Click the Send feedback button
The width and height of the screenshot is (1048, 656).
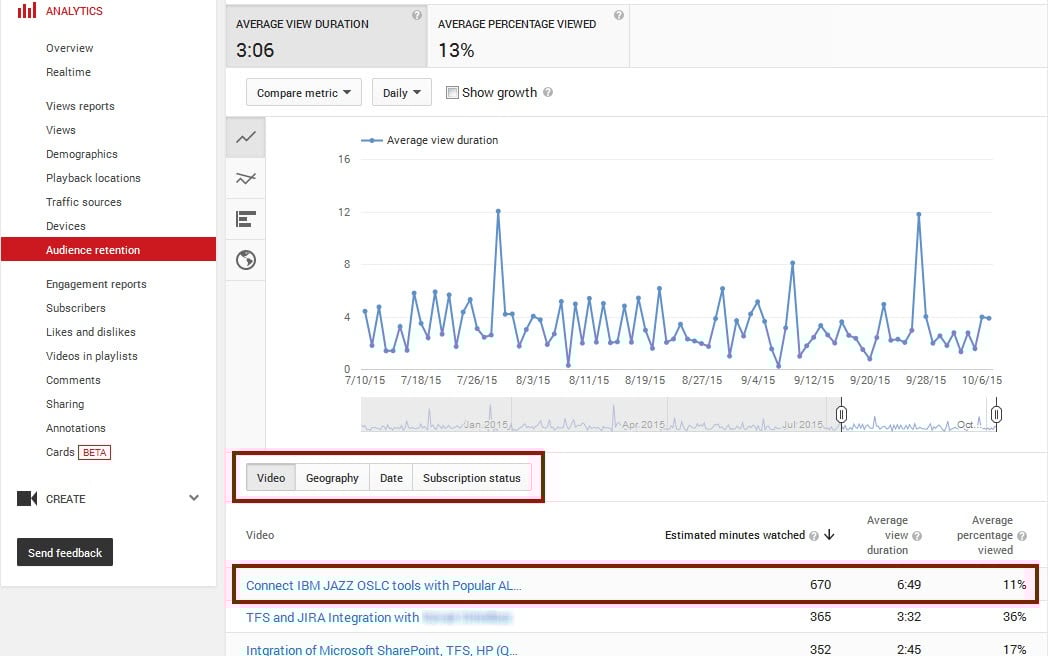(x=65, y=552)
